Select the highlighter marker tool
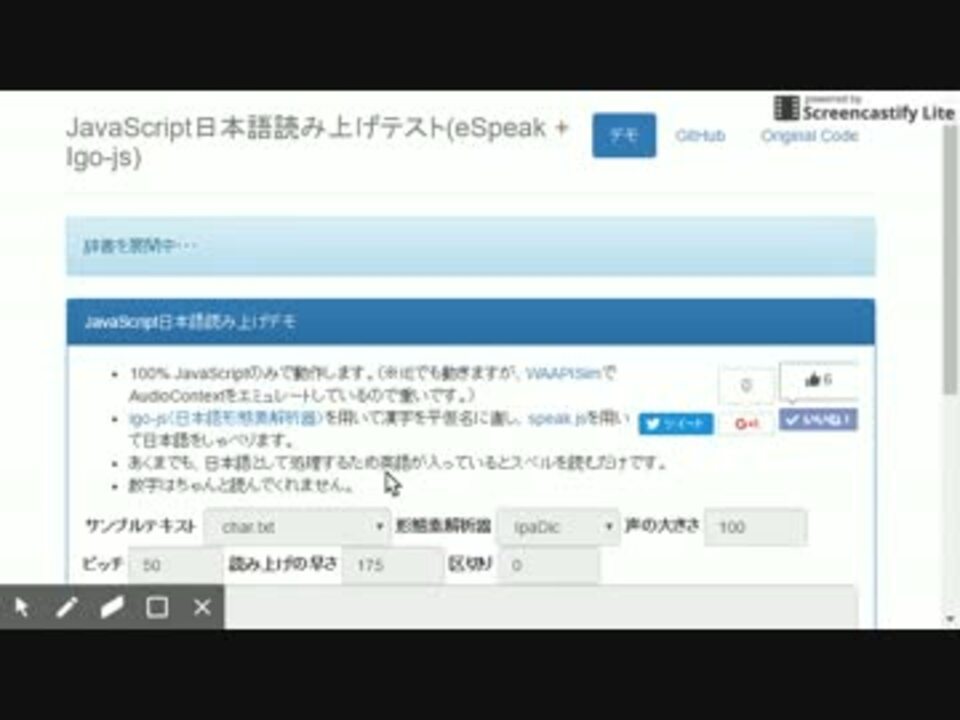 click(x=110, y=606)
